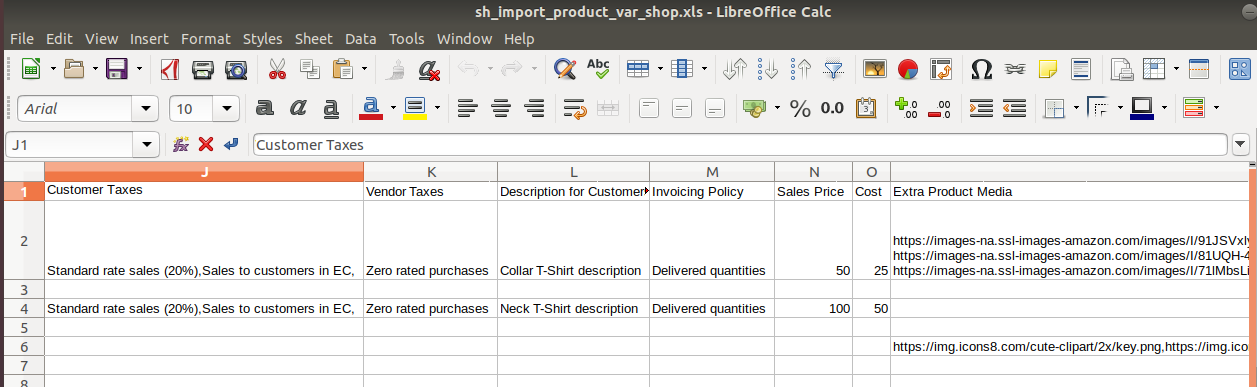Select the Cut scissors icon
This screenshot has width=1257, height=387.
tap(277, 70)
